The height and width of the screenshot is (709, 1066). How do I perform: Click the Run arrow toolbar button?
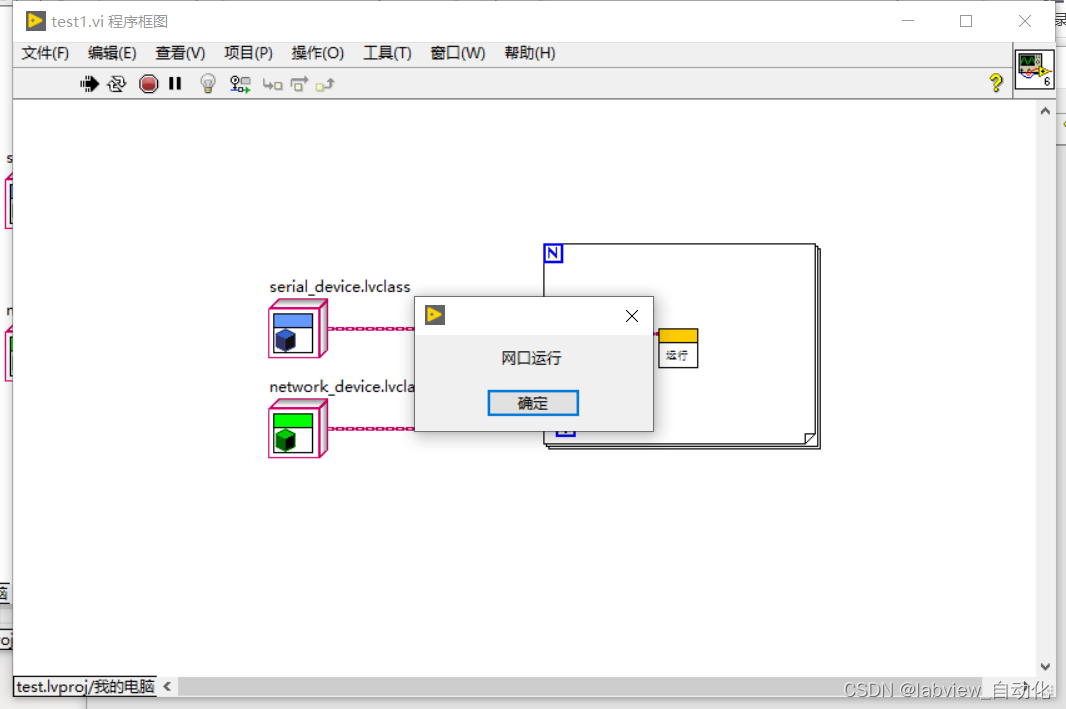point(89,84)
